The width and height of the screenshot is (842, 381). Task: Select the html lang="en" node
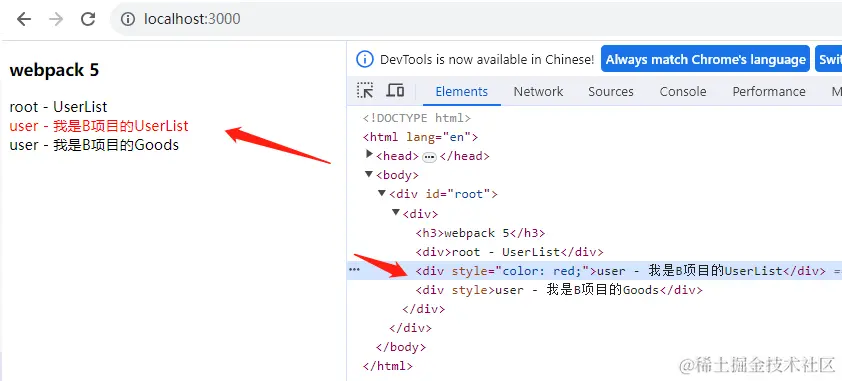click(x=420, y=137)
